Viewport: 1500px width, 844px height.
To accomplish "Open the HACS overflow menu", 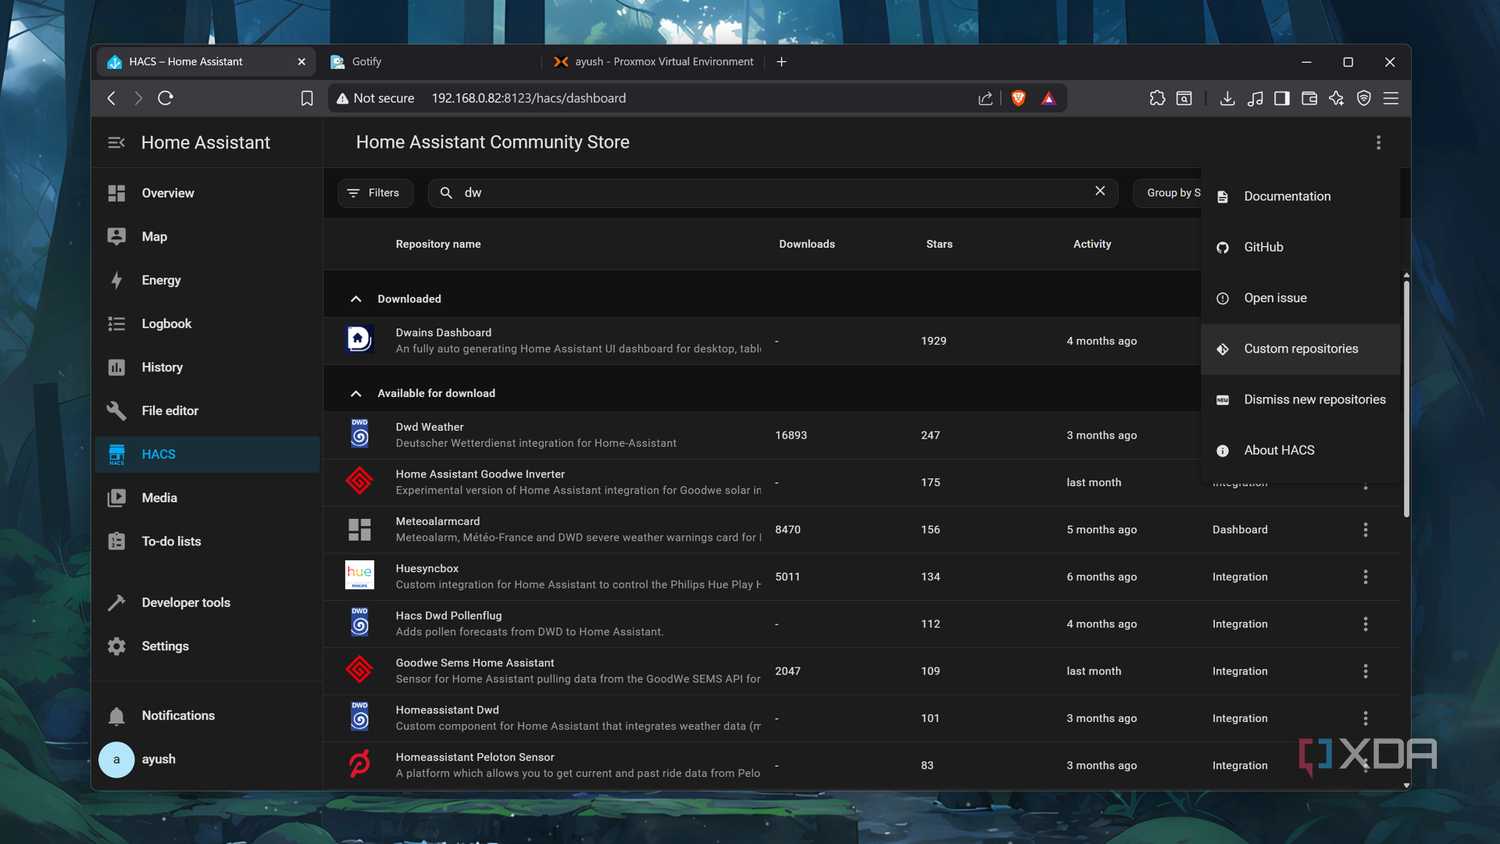I will (x=1378, y=143).
